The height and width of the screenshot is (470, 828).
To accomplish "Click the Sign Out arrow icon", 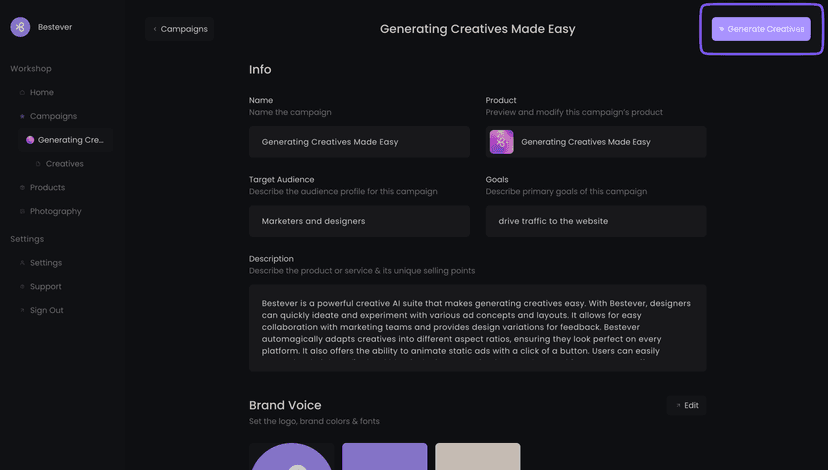I will pos(22,310).
